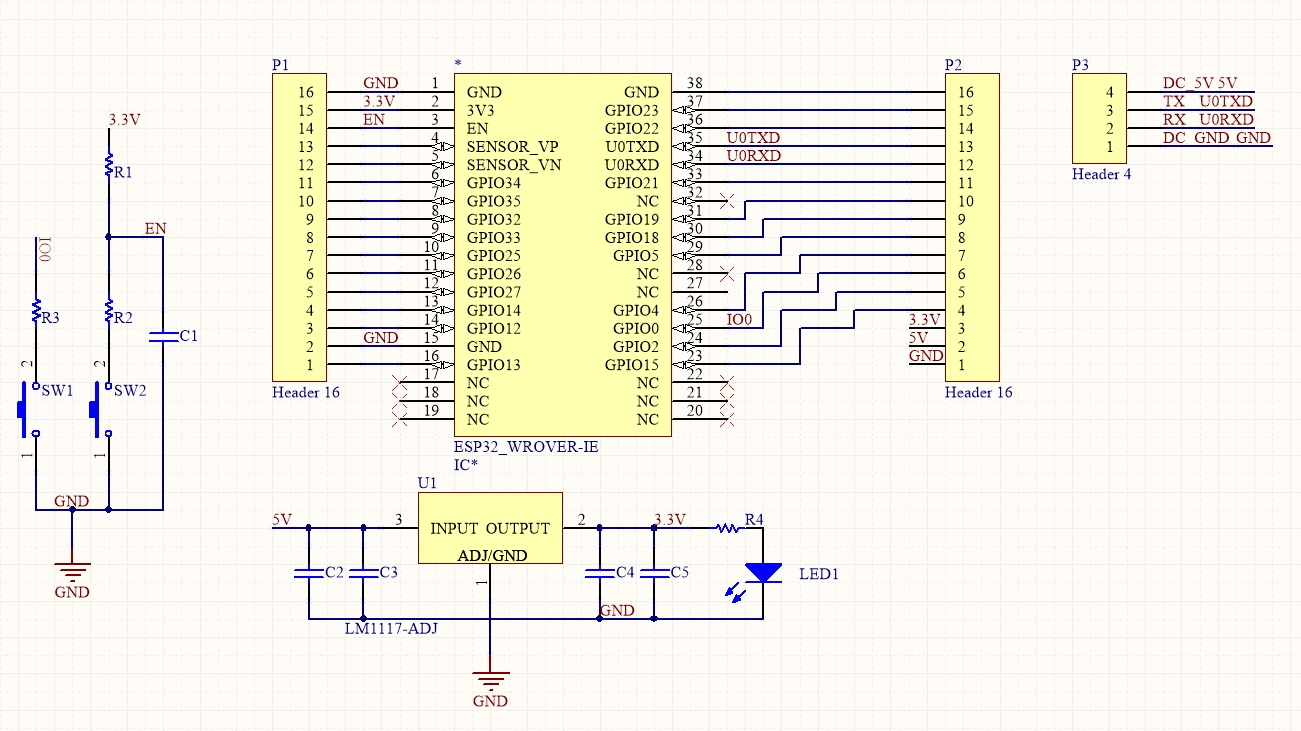Click the no-connect X at pin 22
The width and height of the screenshot is (1301, 731).
727,383
